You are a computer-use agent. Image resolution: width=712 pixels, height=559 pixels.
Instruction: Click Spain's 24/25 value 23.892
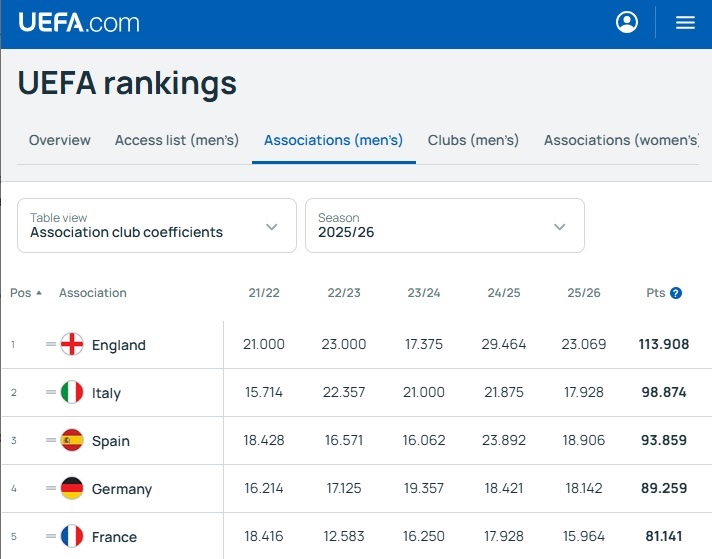pos(504,440)
